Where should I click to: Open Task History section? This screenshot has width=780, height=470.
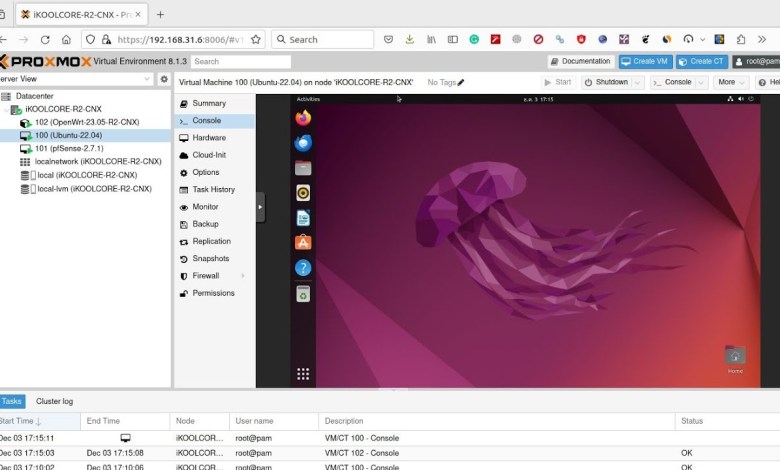pos(214,189)
